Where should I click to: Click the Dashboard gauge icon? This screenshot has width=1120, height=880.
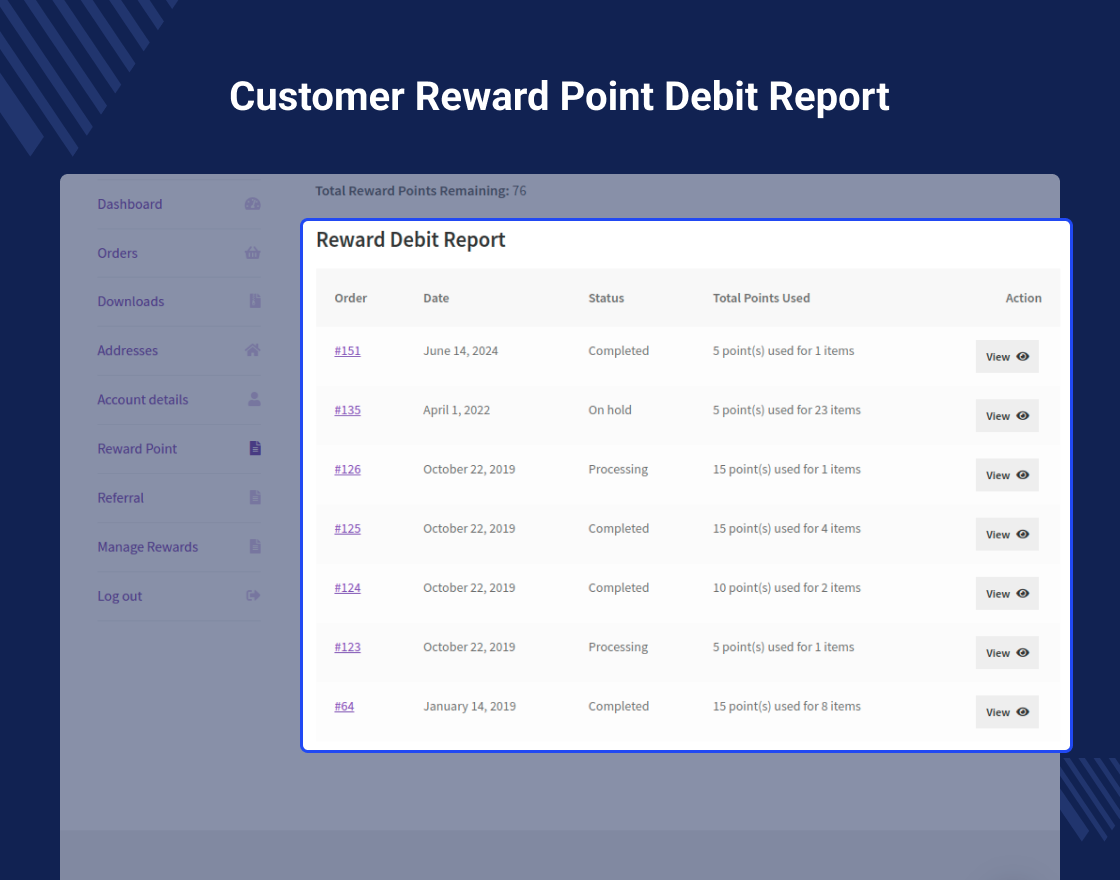click(x=253, y=204)
